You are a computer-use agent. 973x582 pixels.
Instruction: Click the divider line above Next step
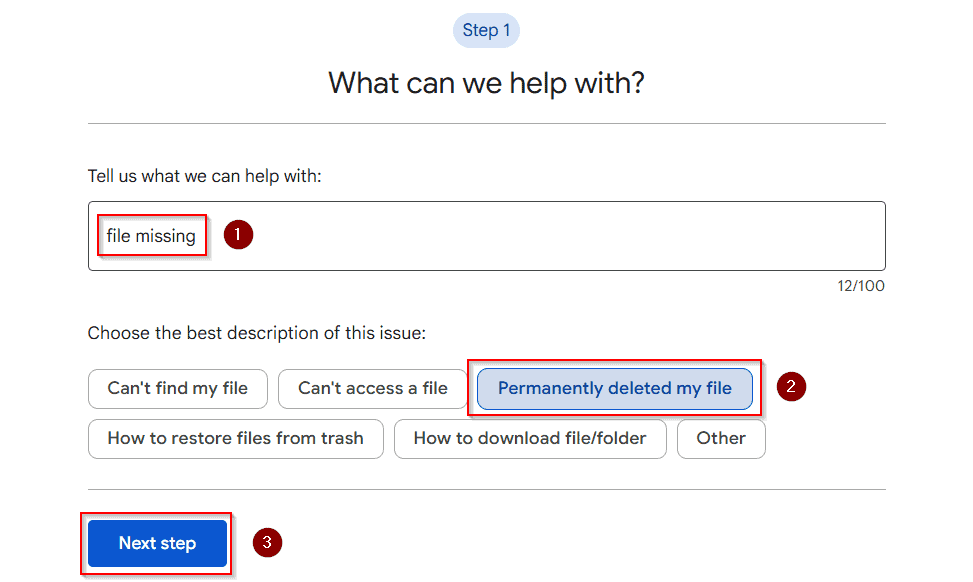(486, 490)
